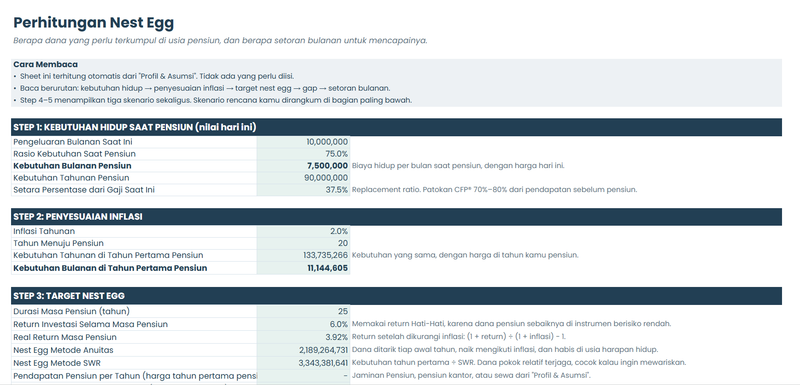The height and width of the screenshot is (385, 800).
Task: Click the 'Replacement ratio. Patokan CFP' note
Action: pos(494,190)
